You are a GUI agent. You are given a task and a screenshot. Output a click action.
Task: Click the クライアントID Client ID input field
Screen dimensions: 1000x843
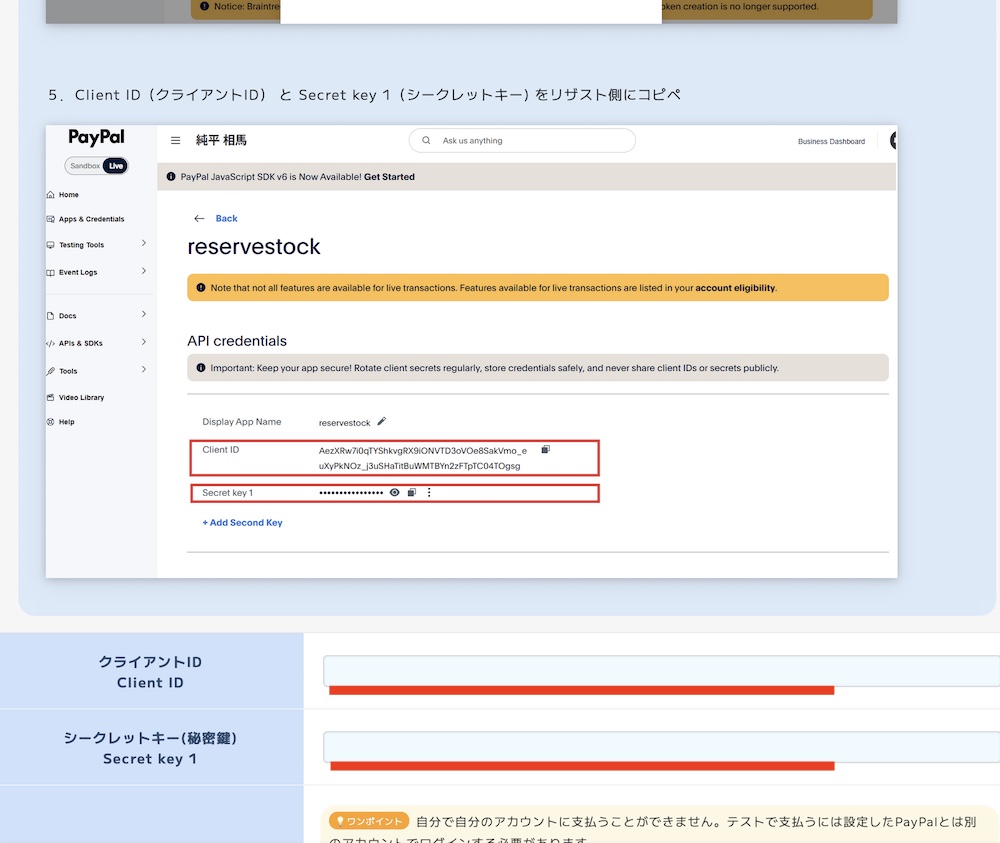coord(660,671)
